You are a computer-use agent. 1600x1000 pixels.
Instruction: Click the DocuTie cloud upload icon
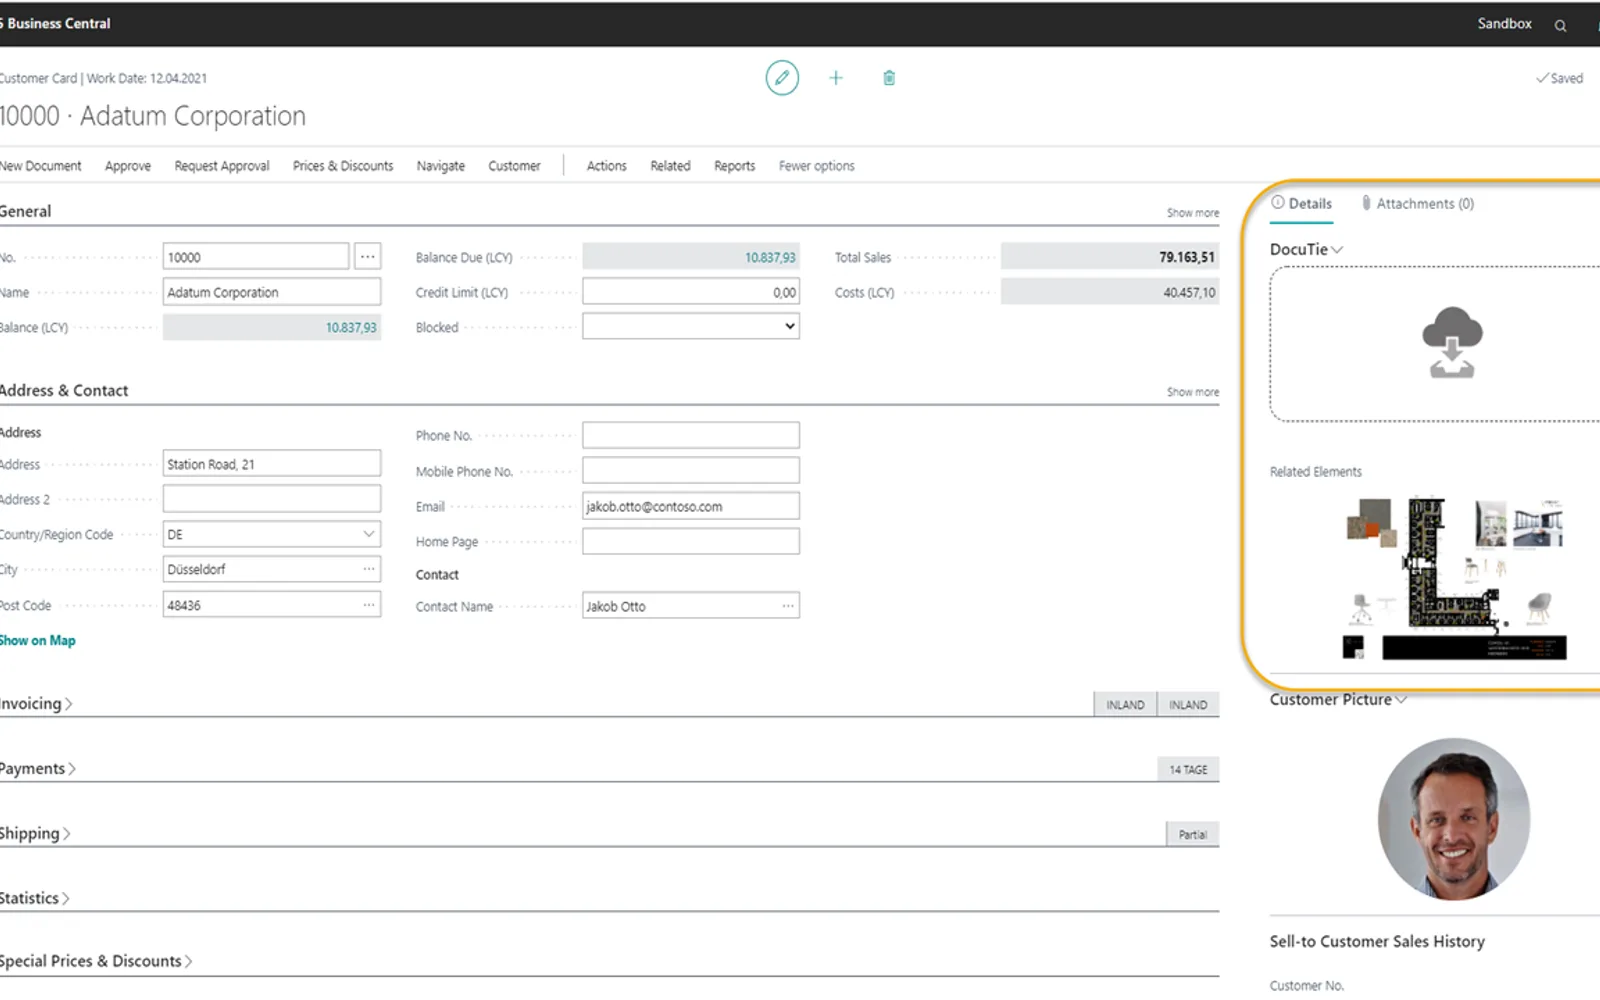pyautogui.click(x=1452, y=342)
